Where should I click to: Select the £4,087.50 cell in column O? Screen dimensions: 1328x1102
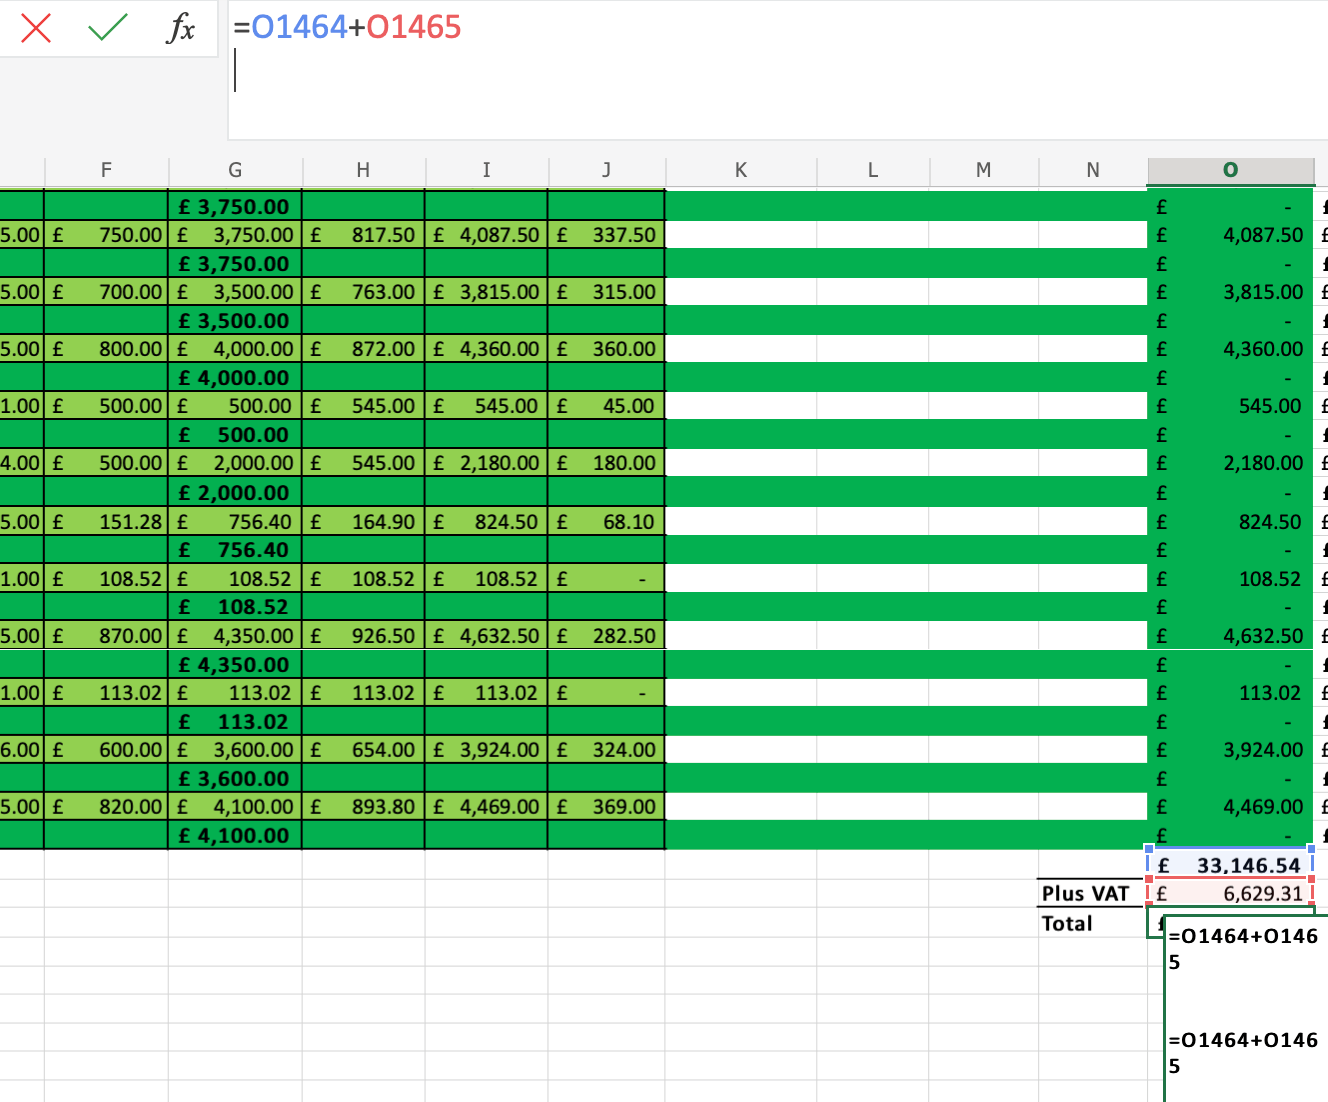(x=1230, y=234)
